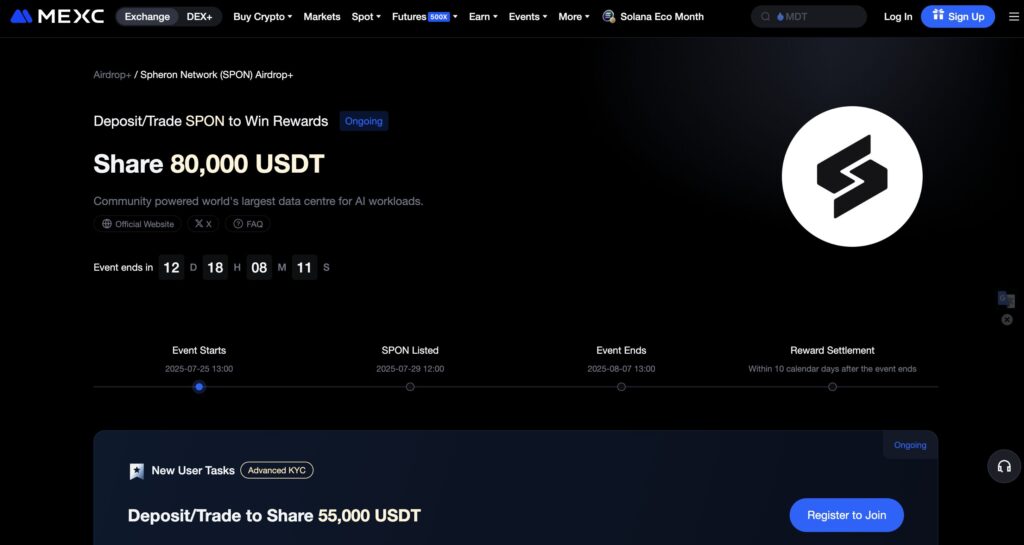Open the Markets menu item
The image size is (1024, 545).
322,16
